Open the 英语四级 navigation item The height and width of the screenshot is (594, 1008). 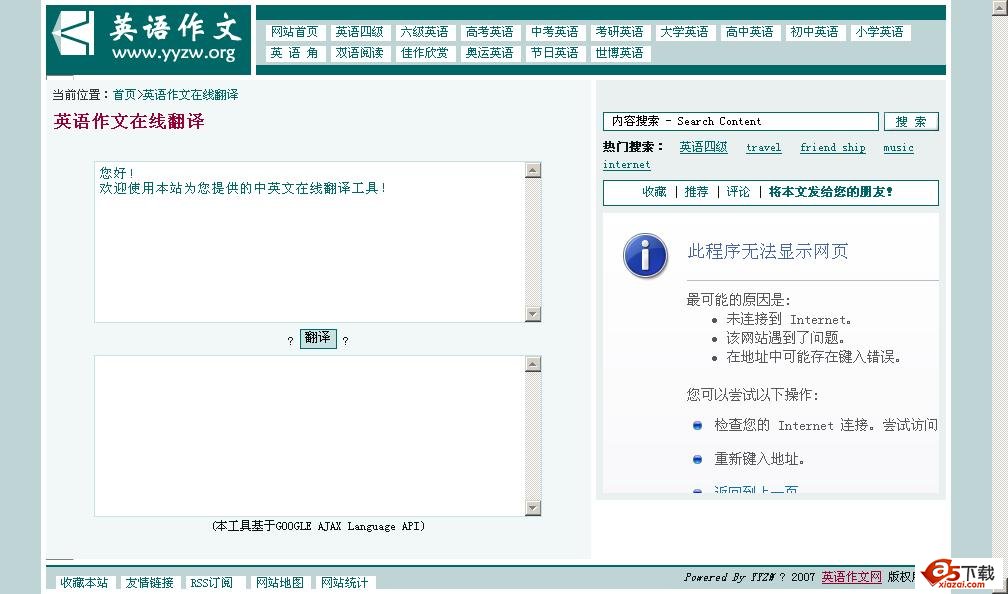360,31
